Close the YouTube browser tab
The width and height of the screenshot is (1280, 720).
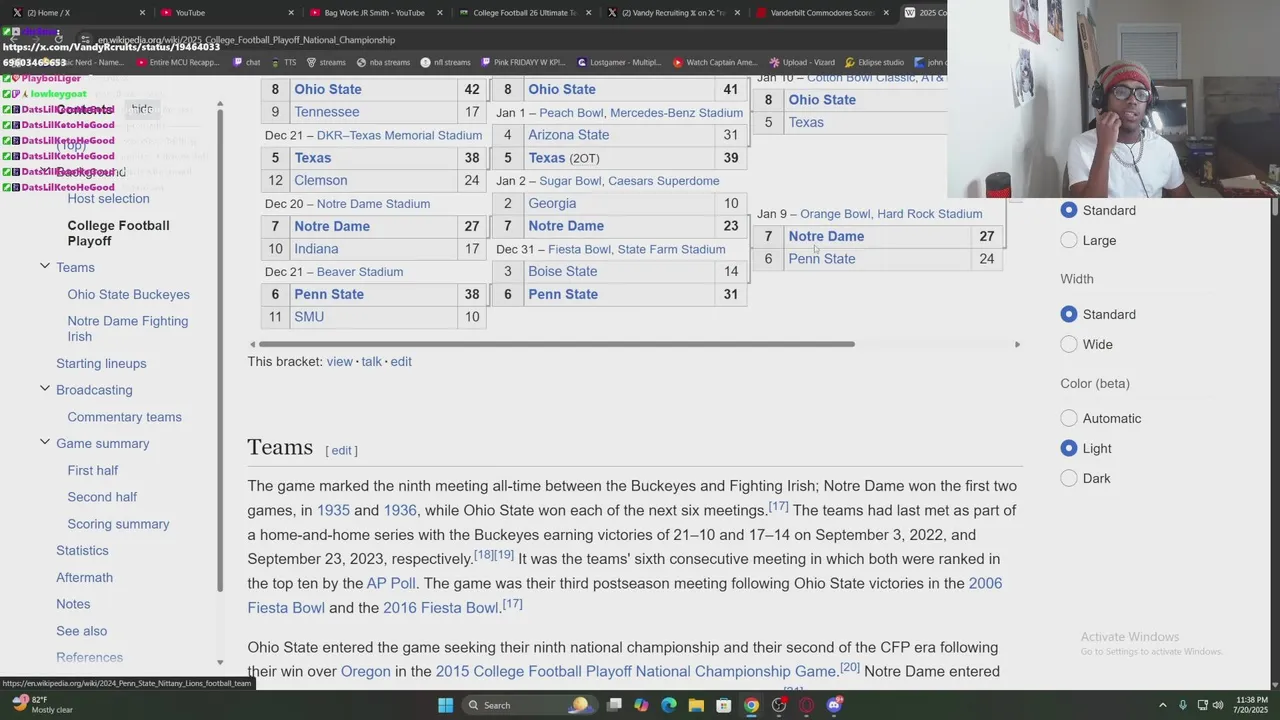291,13
